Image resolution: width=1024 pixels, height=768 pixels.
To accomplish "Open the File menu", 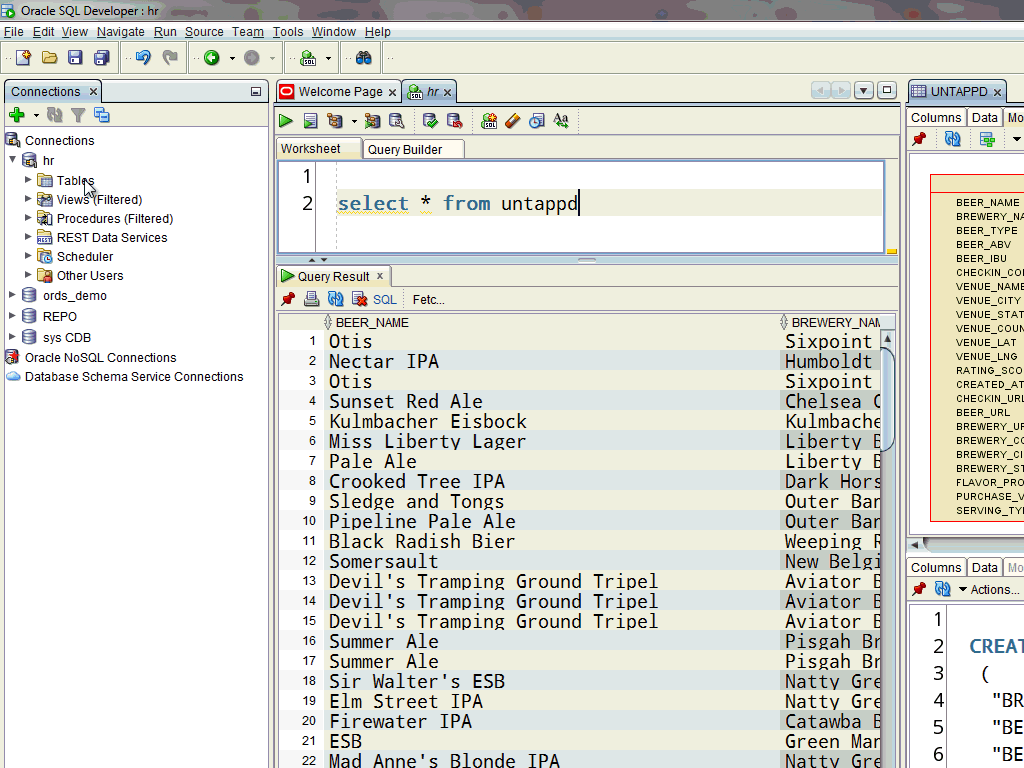I will 13,32.
